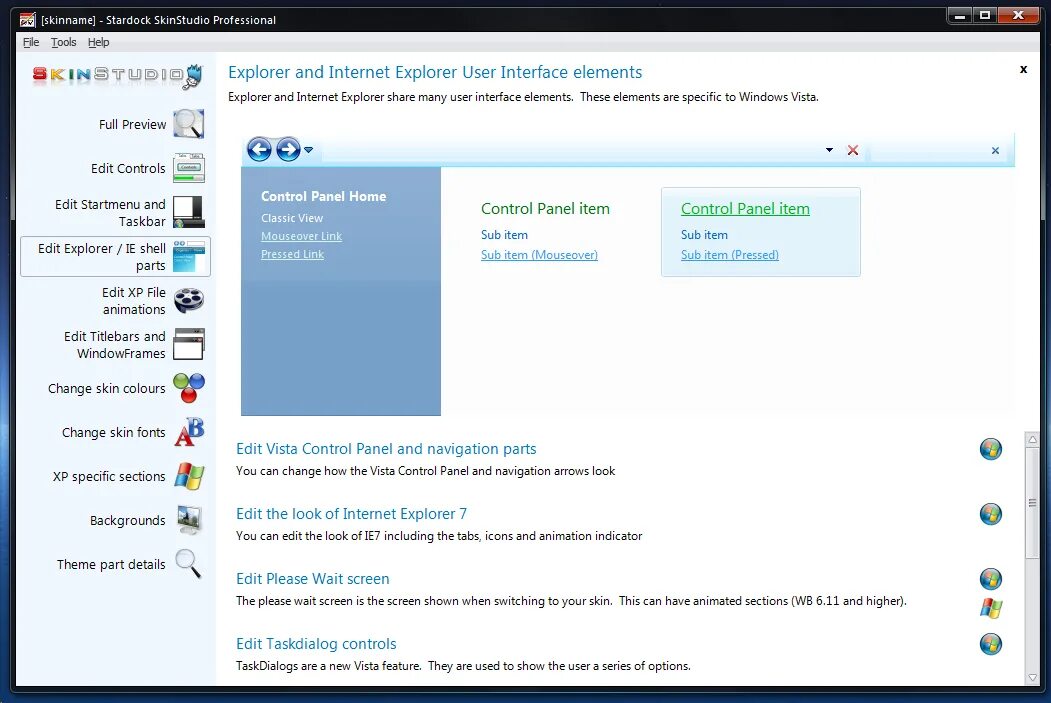Screen dimensions: 1051x703
Task: Open Edit the look of Internet Explorer 7
Action: [x=351, y=514]
